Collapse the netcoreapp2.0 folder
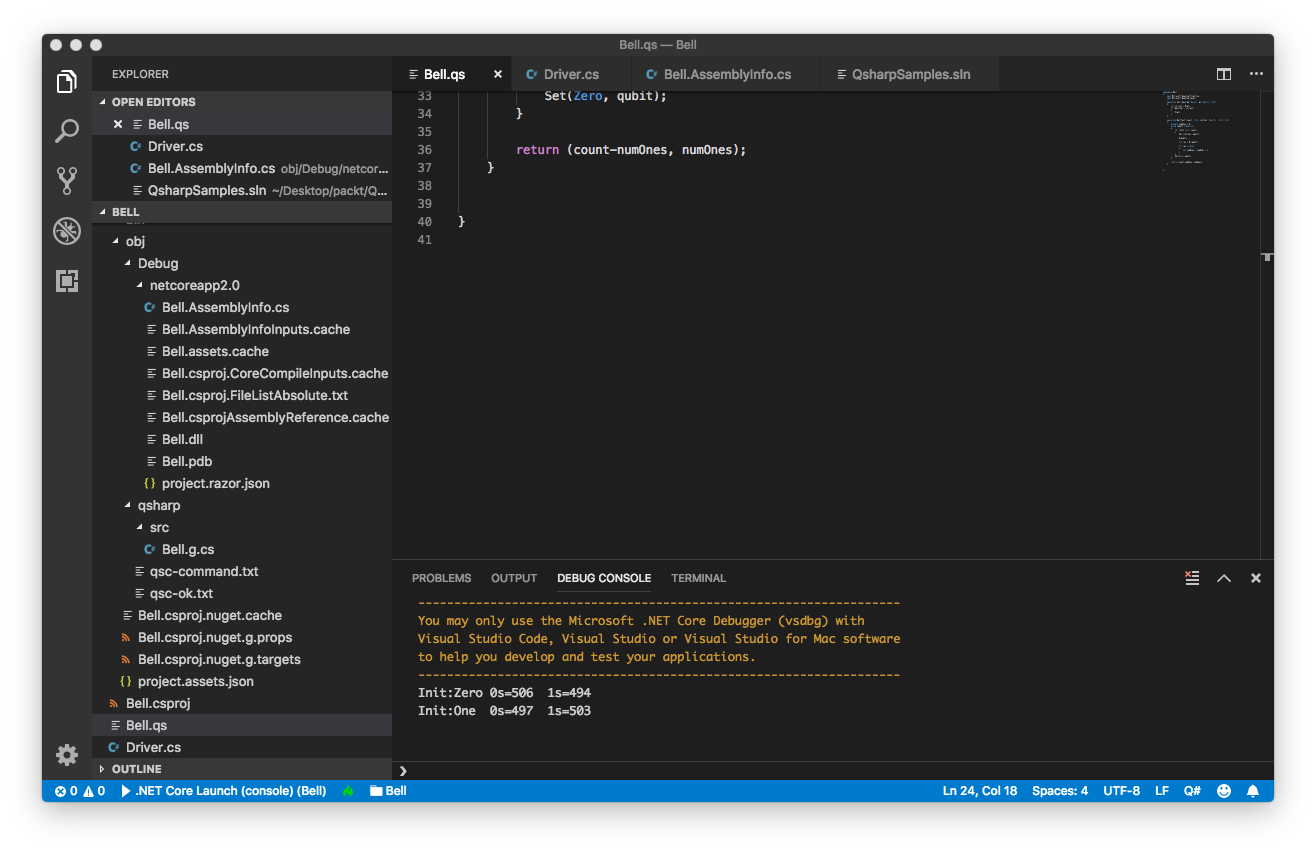Viewport: 1316px width, 852px height. click(193, 286)
